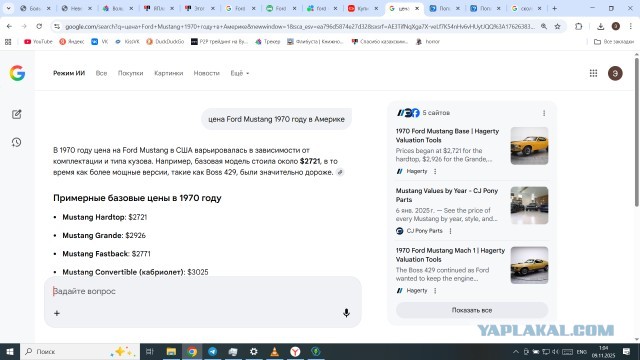Expand the Ещё dropdown
The width and height of the screenshot is (640, 360).
coord(240,73)
